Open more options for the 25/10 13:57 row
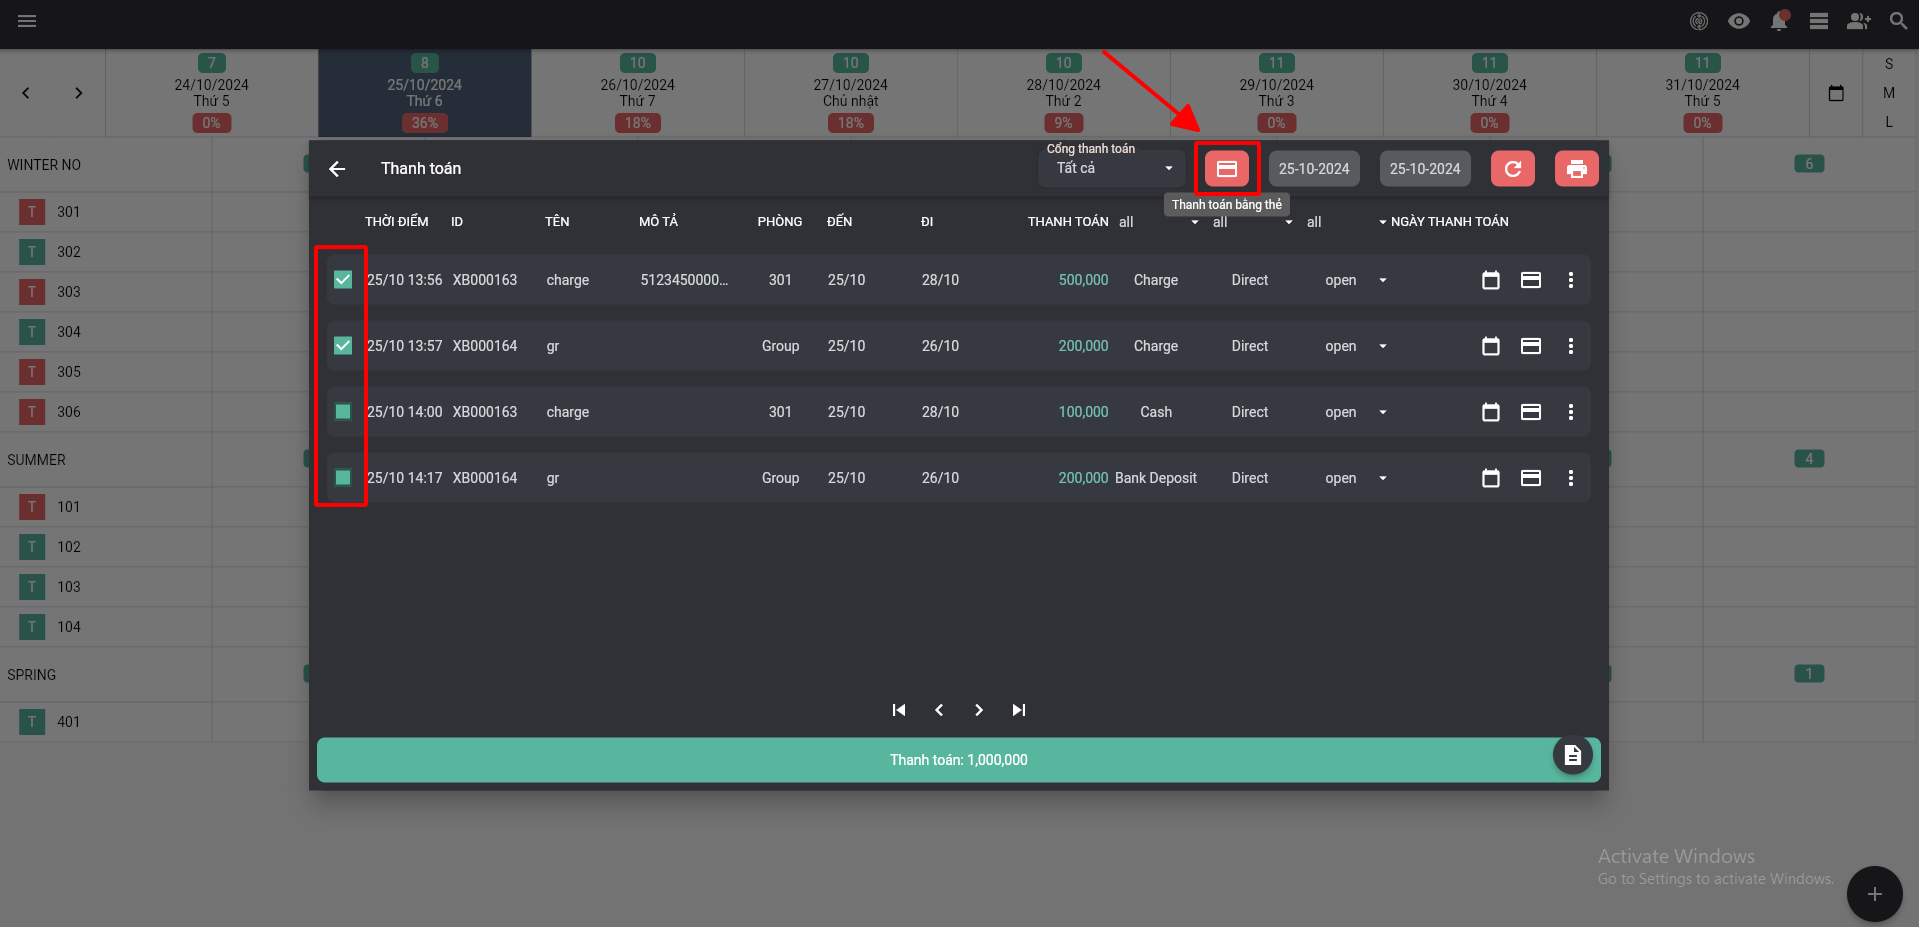Viewport: 1919px width, 927px height. point(1571,346)
